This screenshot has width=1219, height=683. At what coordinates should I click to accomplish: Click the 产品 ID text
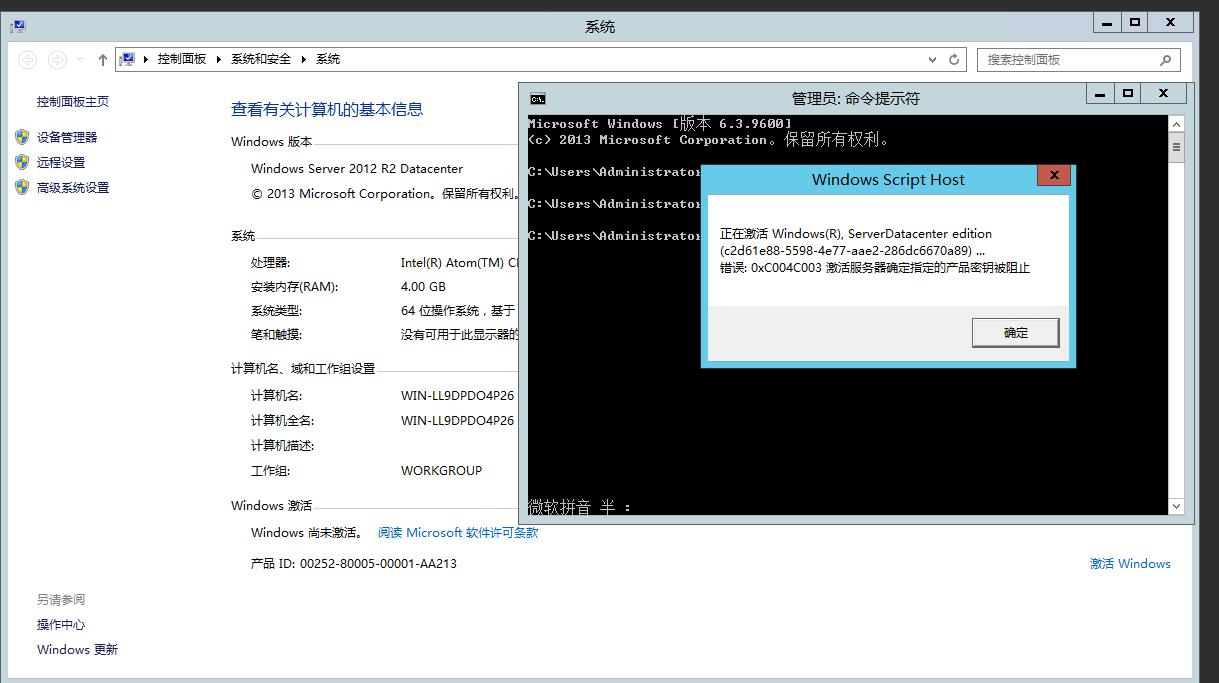(354, 563)
